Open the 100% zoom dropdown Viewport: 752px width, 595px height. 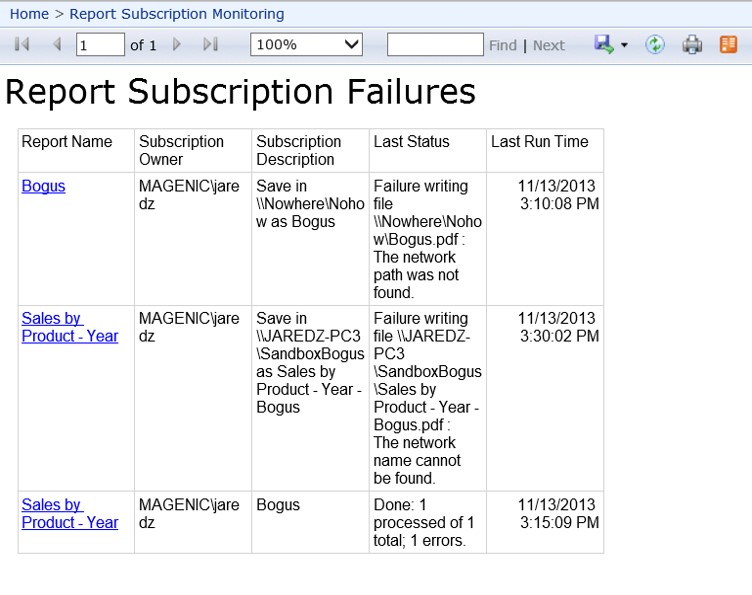306,45
